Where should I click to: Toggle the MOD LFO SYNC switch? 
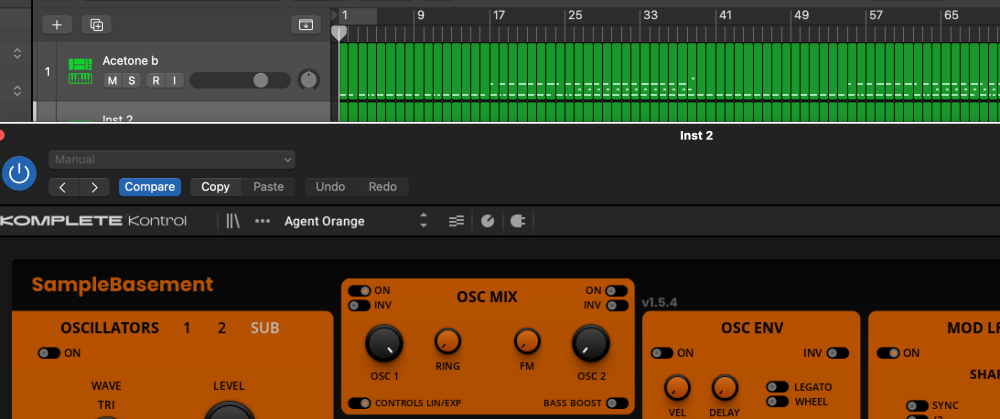click(x=918, y=406)
